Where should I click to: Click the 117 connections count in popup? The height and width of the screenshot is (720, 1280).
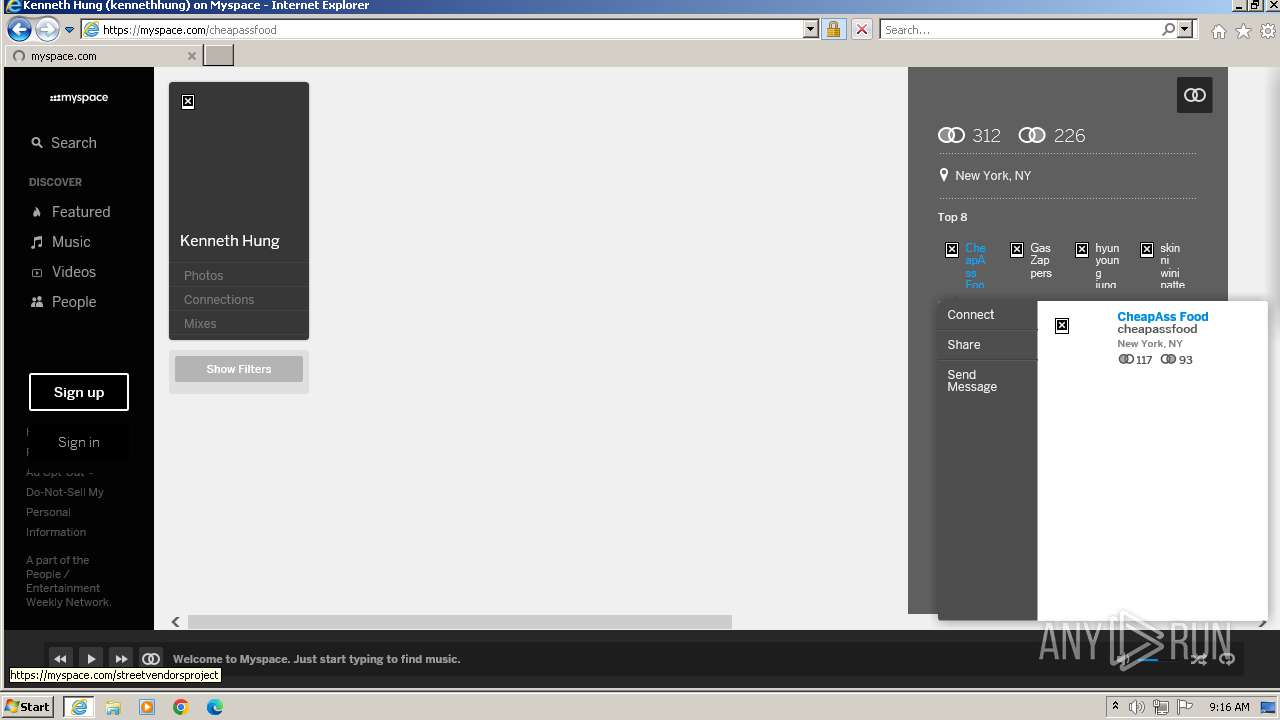click(x=1135, y=360)
